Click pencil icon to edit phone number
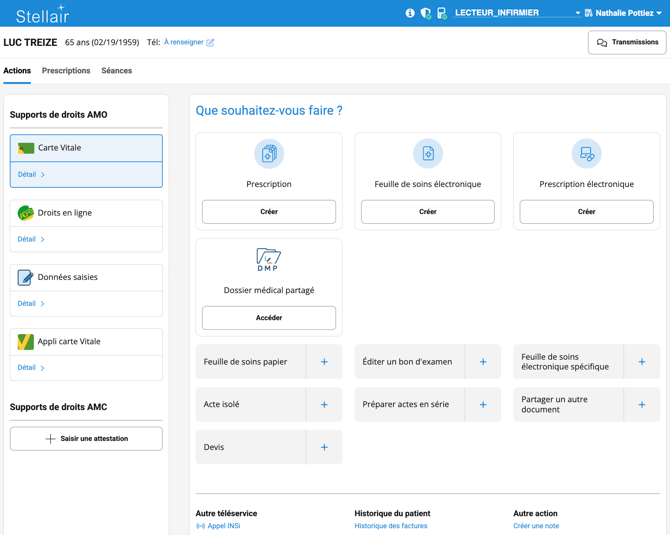This screenshot has height=535, width=670. [210, 43]
